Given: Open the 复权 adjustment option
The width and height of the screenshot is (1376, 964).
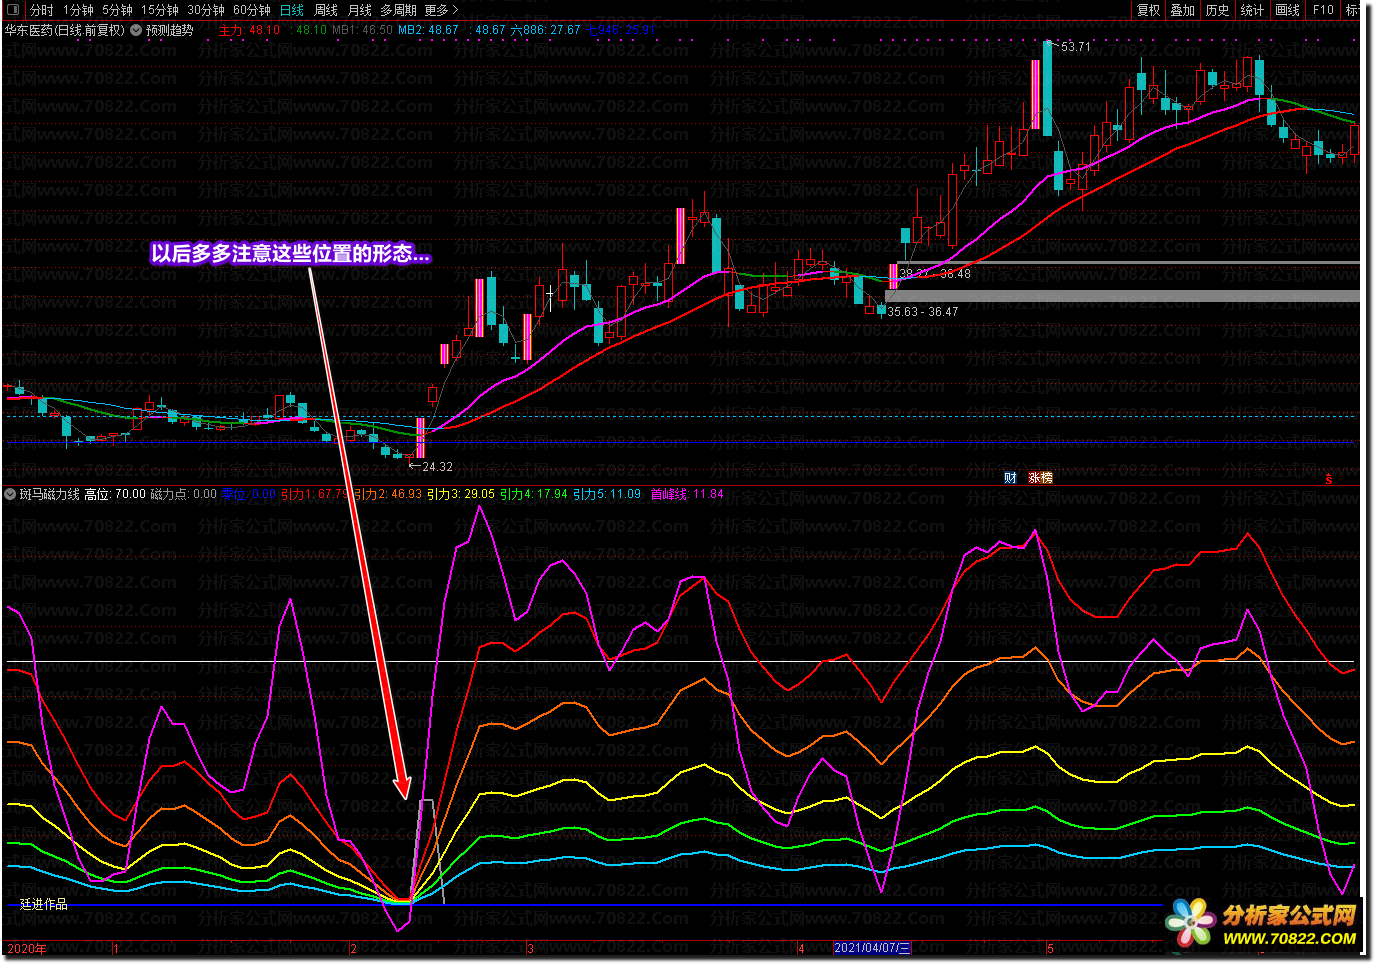Looking at the screenshot, I should click(1149, 10).
